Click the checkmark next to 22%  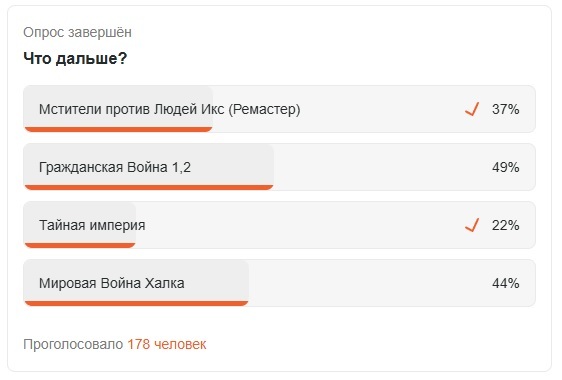click(x=472, y=225)
